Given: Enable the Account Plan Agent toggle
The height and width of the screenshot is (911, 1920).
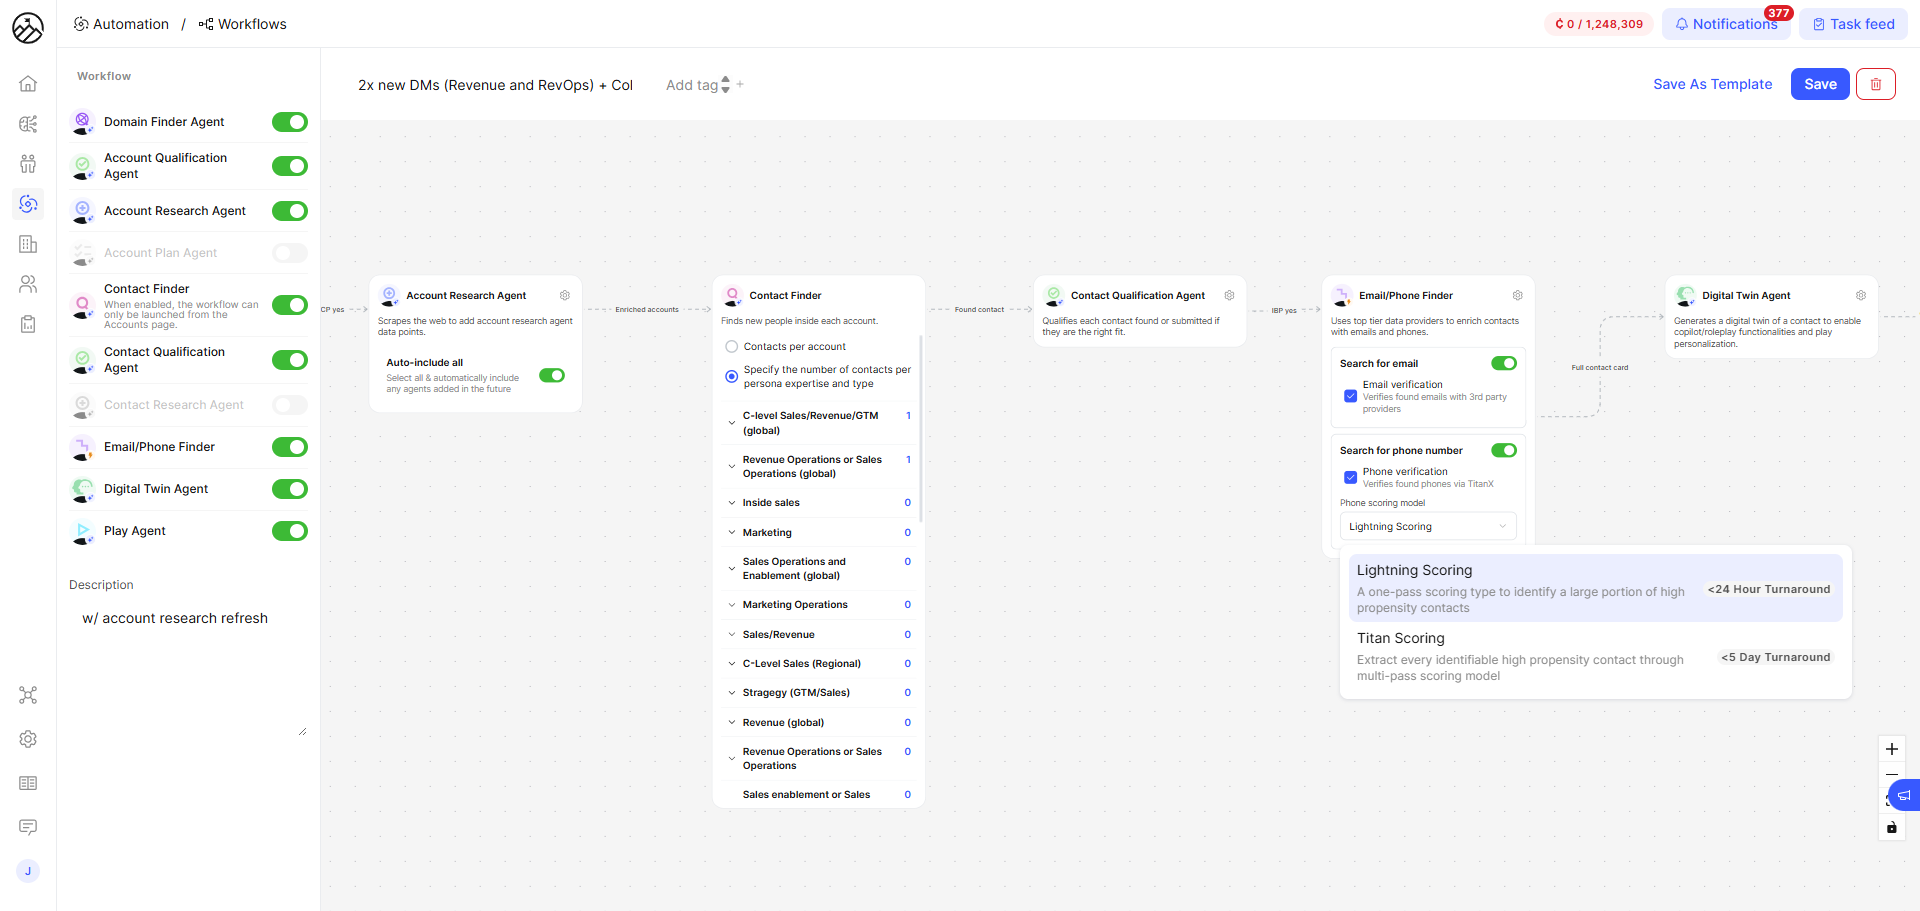Looking at the screenshot, I should [289, 253].
